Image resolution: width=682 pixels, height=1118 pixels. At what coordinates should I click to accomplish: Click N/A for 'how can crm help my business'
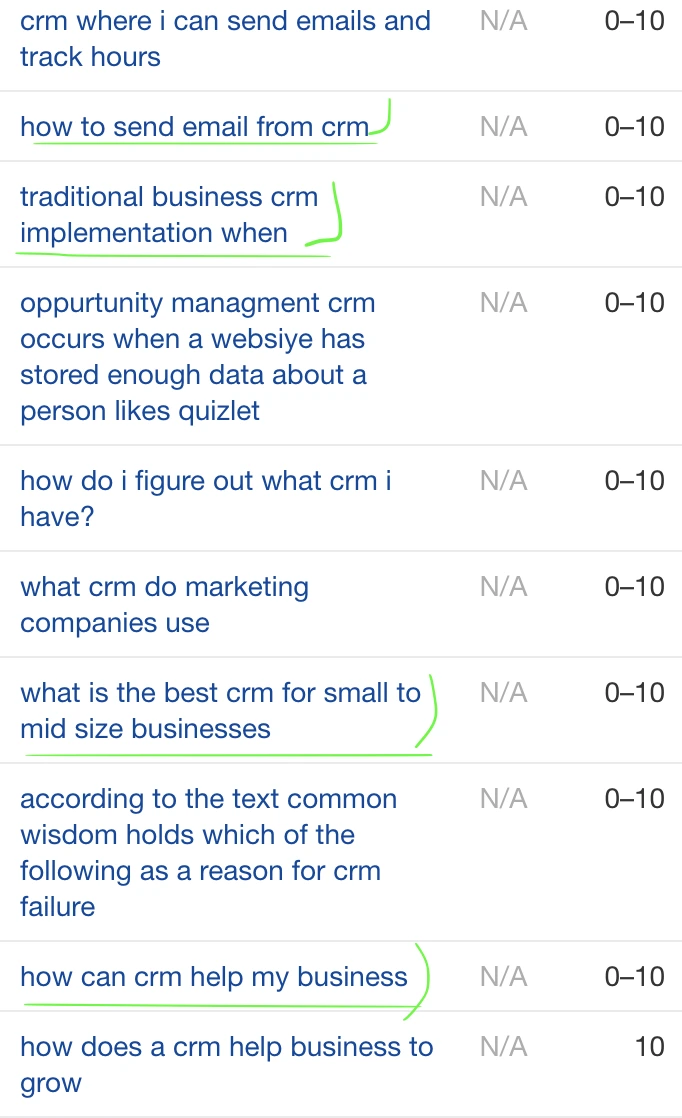tap(504, 976)
